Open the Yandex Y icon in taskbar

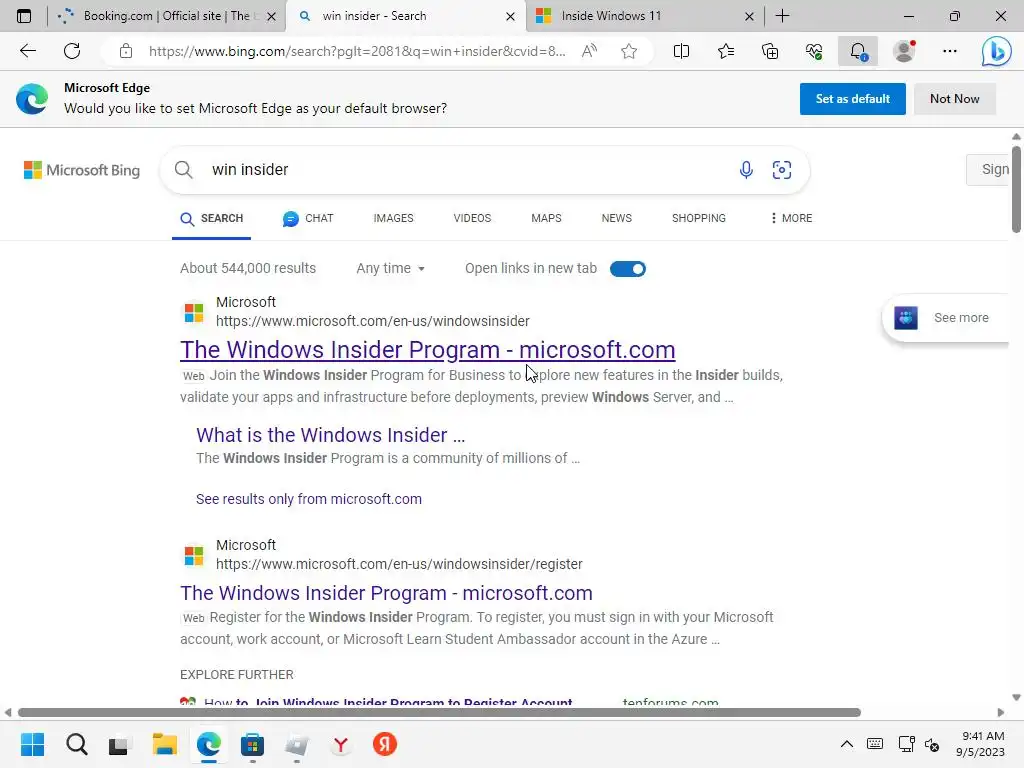340,744
